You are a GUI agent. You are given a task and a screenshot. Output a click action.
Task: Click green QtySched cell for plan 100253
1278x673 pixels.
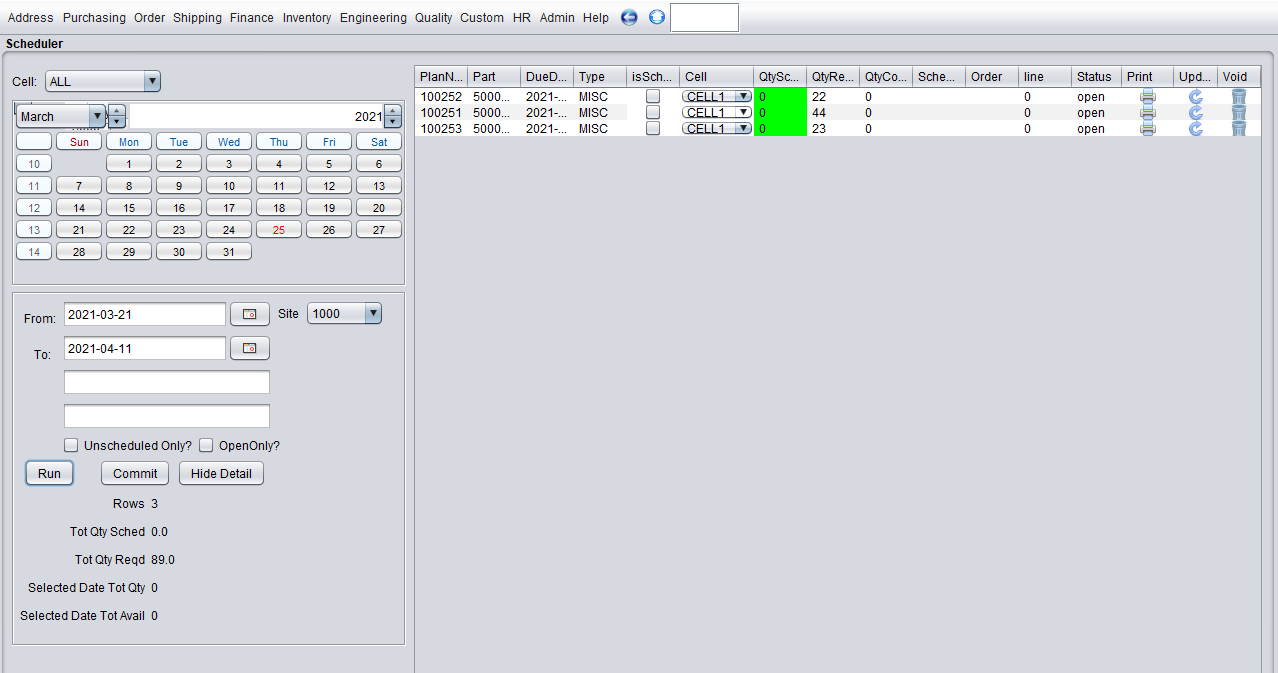click(780, 129)
